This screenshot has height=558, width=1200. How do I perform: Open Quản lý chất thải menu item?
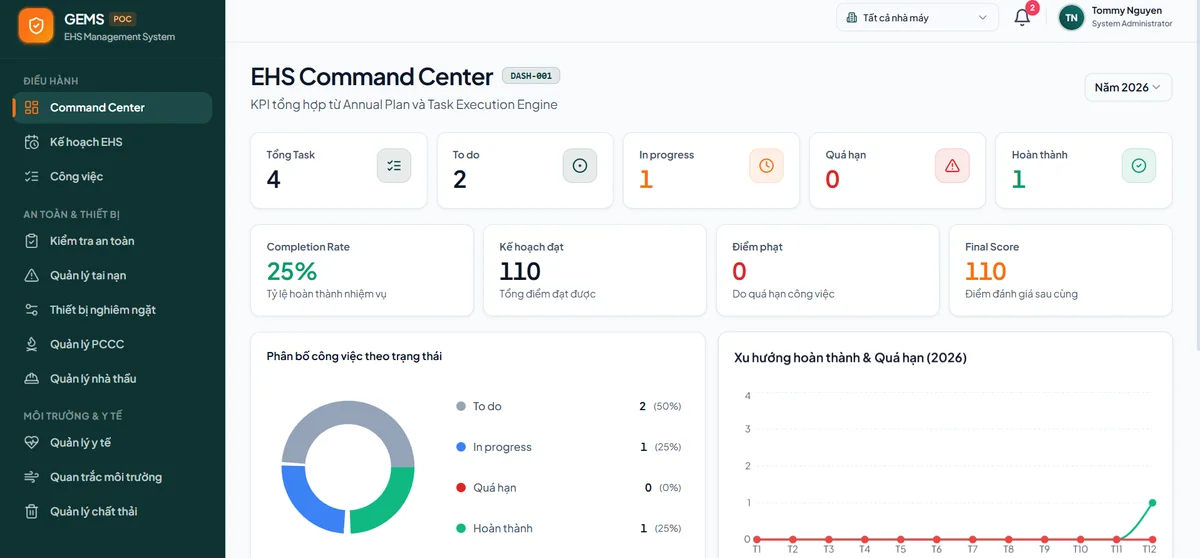click(112, 512)
